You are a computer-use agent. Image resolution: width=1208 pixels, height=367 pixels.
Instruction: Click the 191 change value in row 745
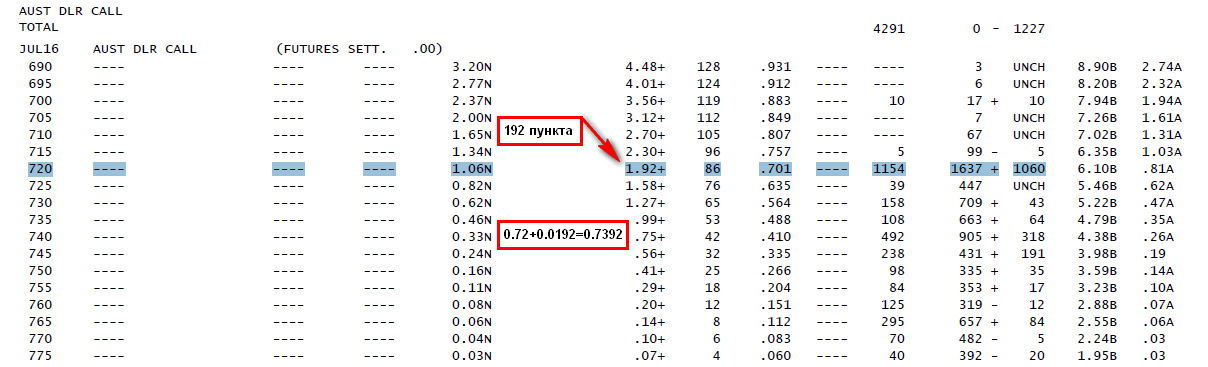coord(1033,253)
